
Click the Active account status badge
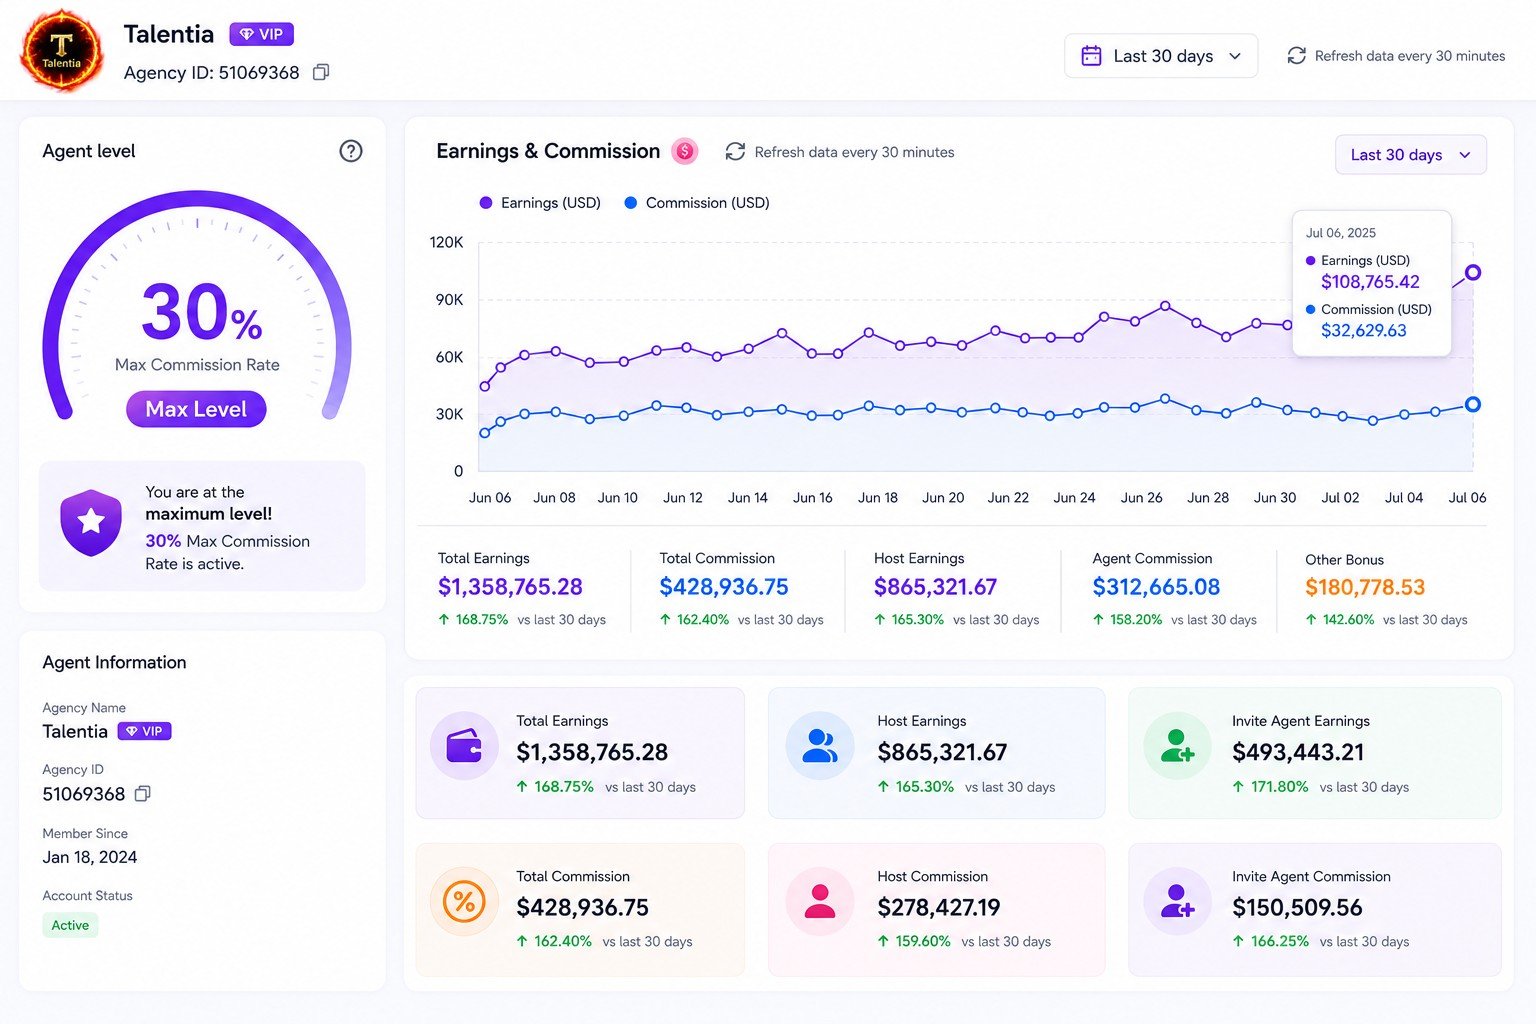click(x=70, y=925)
